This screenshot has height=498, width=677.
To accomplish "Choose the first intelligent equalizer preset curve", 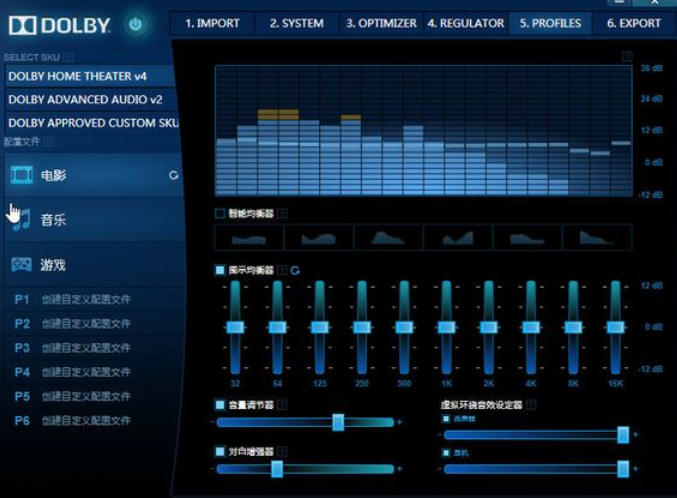I will pyautogui.click(x=249, y=237).
